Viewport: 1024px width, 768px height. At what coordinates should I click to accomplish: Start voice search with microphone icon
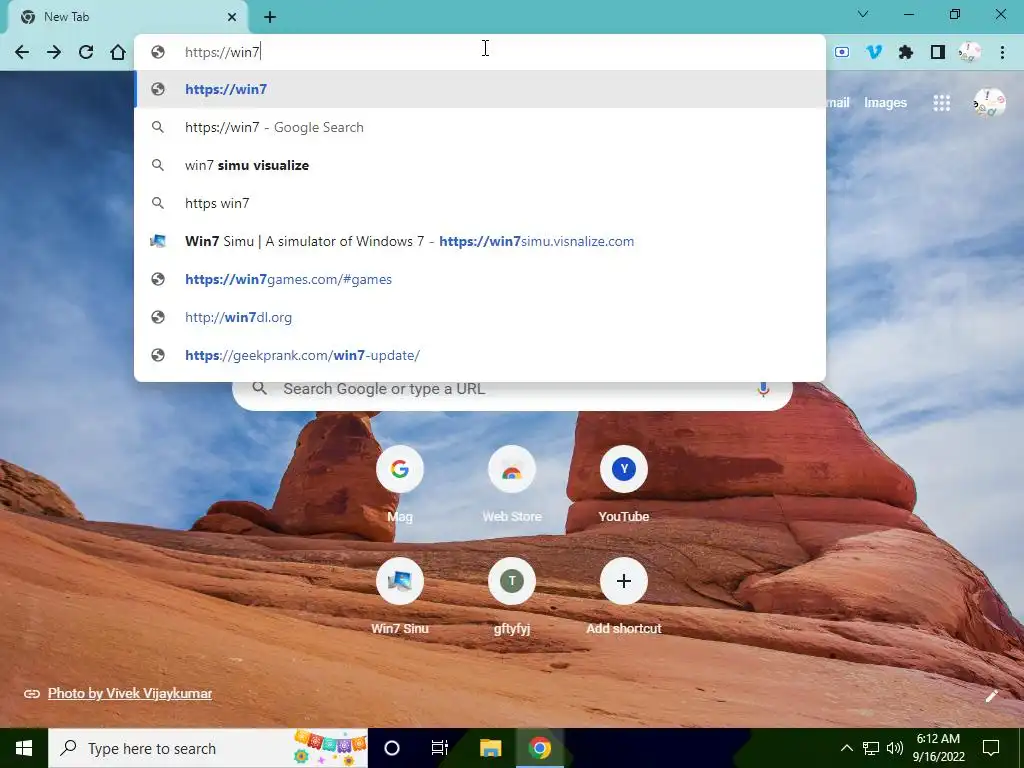pos(763,389)
